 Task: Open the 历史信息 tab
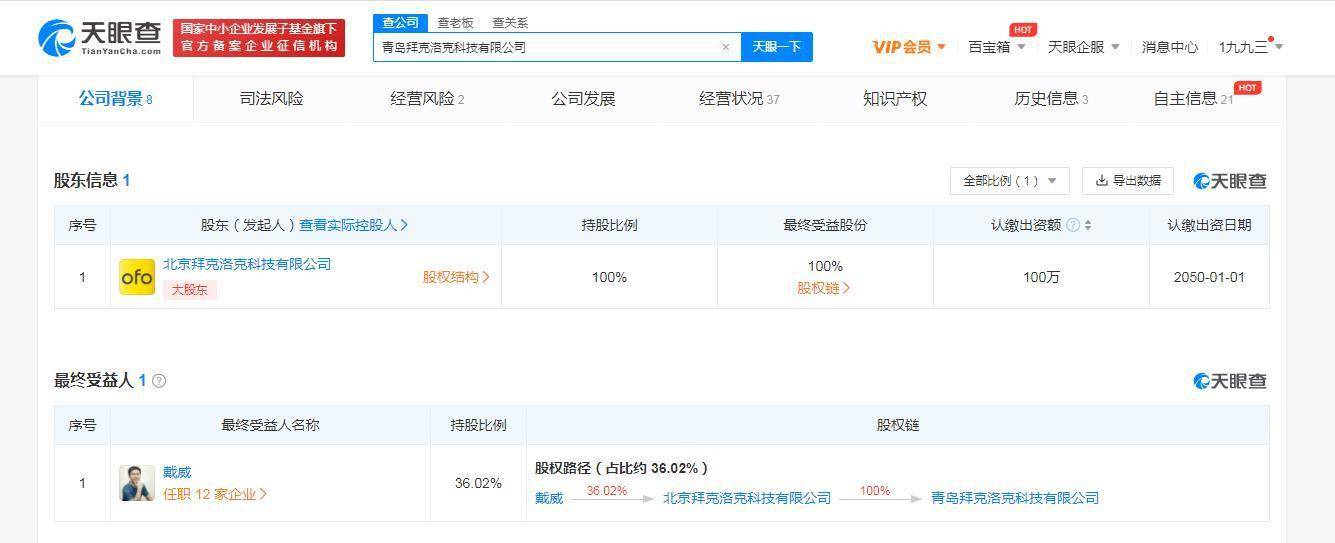tap(1051, 98)
